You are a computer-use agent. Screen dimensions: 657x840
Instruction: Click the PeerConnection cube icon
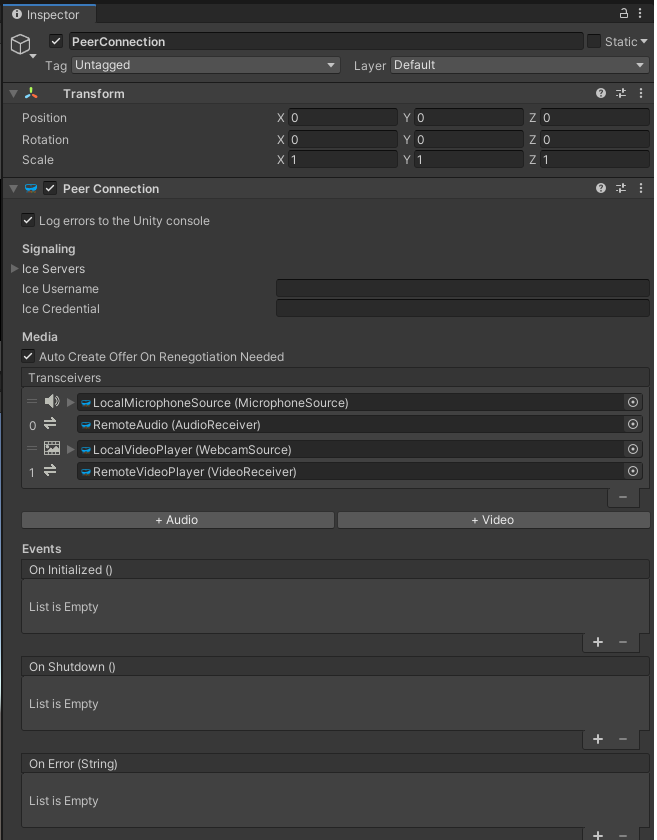21,41
